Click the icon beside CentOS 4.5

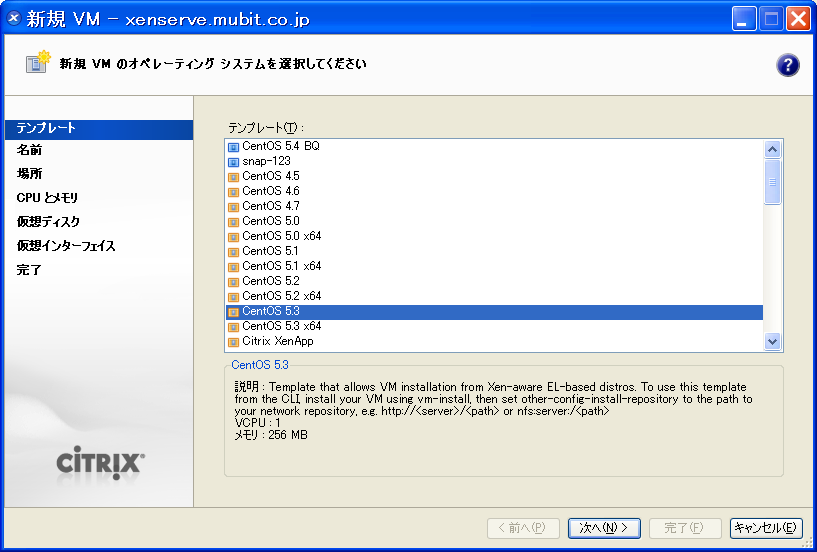[x=233, y=177]
